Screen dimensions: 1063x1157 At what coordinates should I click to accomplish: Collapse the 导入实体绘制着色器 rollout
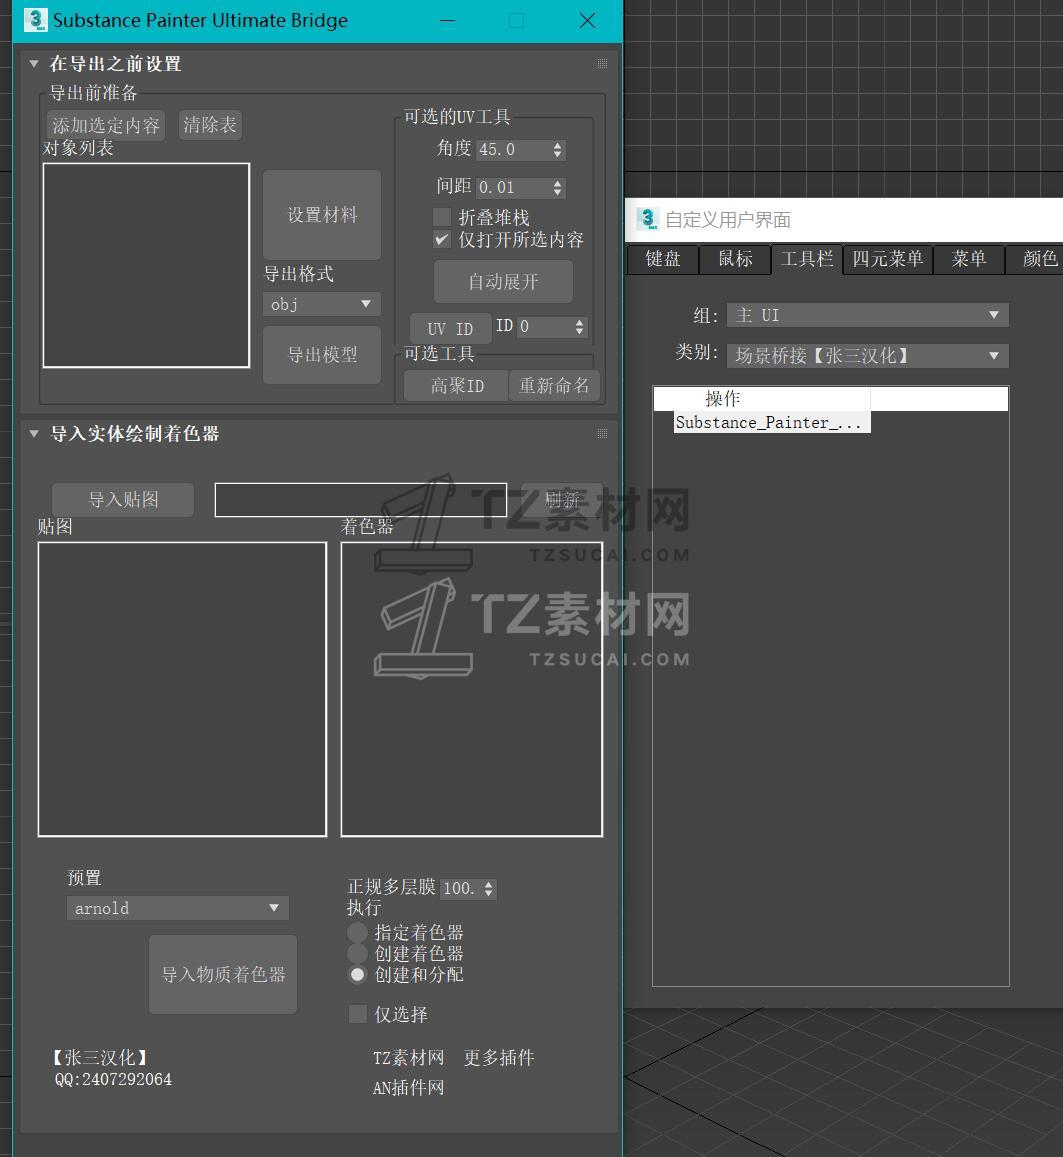(x=34, y=434)
